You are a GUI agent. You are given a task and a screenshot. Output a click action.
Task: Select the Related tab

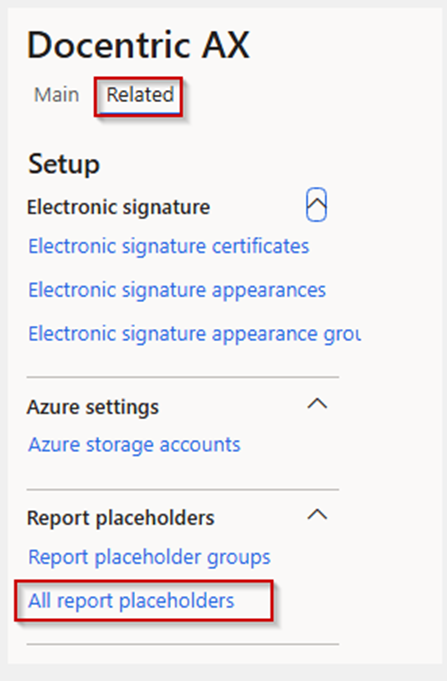click(x=140, y=94)
